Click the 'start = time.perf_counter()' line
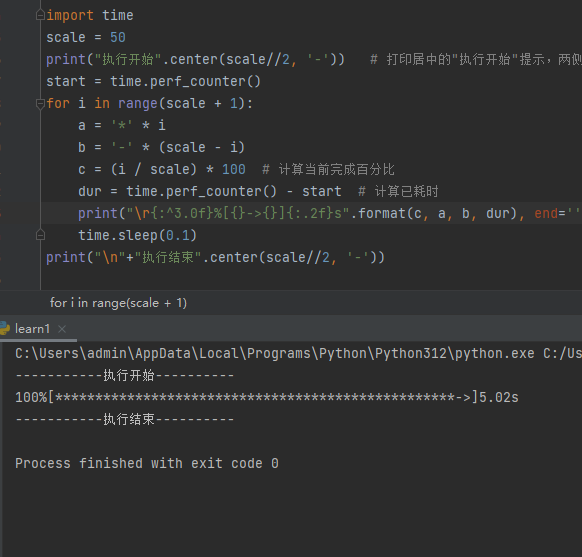Image resolution: width=582 pixels, height=557 pixels. (x=153, y=82)
